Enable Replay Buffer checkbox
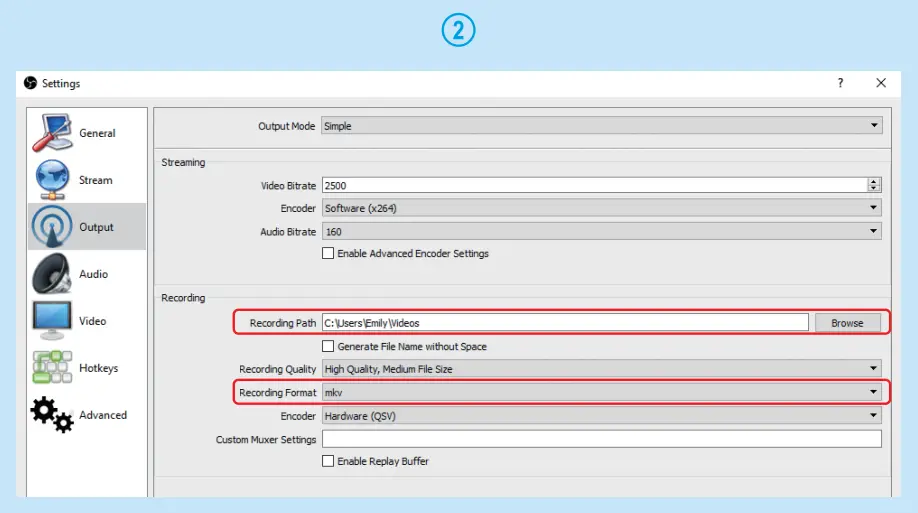The width and height of the screenshot is (918, 513). [328, 461]
